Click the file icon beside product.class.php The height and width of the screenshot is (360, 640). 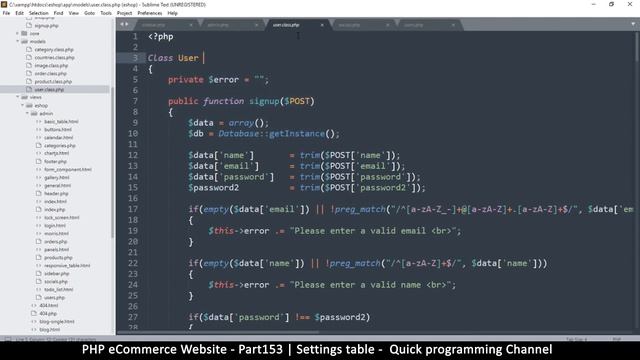point(29,81)
